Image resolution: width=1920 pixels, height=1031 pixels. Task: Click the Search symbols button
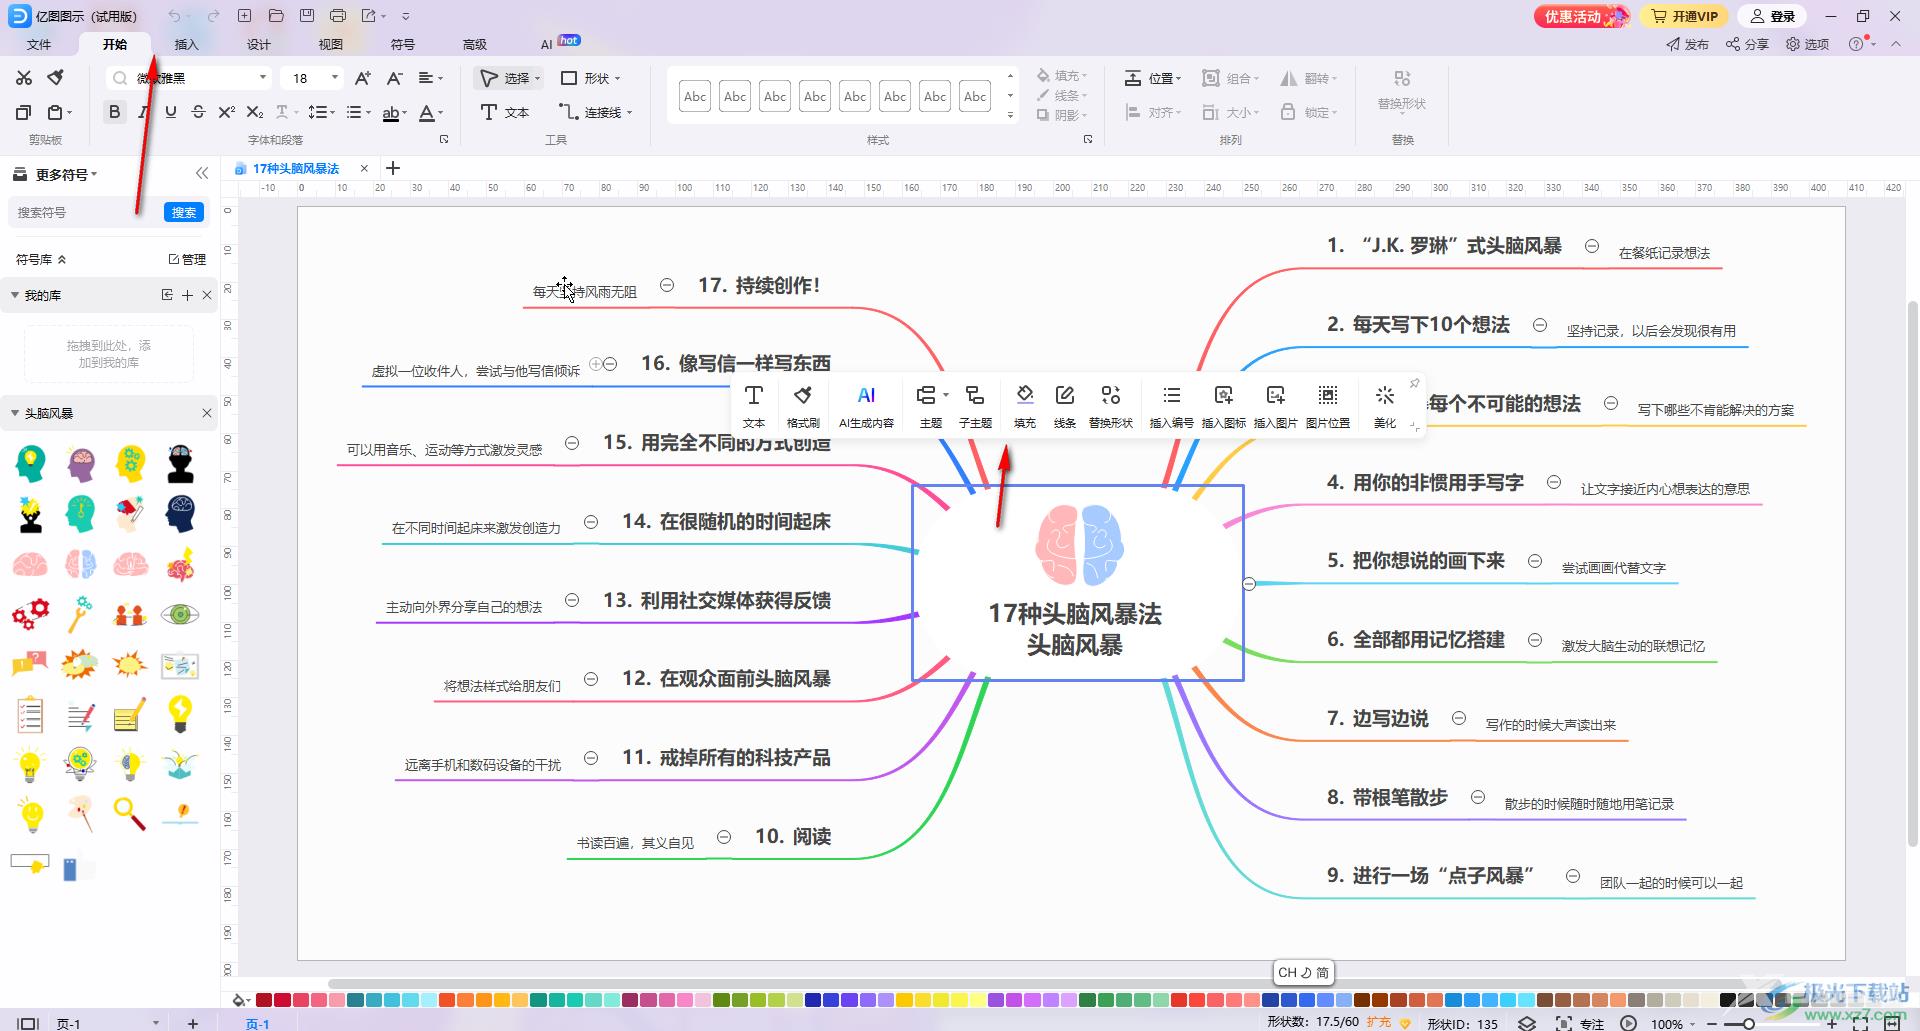pos(184,212)
